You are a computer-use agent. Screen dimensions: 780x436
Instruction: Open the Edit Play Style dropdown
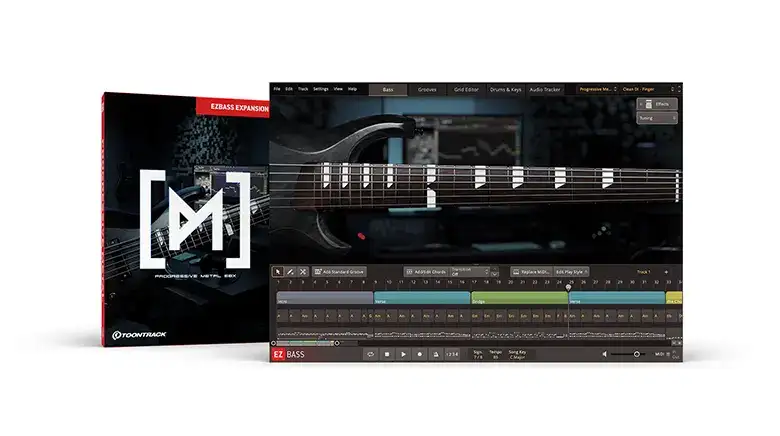pos(572,272)
